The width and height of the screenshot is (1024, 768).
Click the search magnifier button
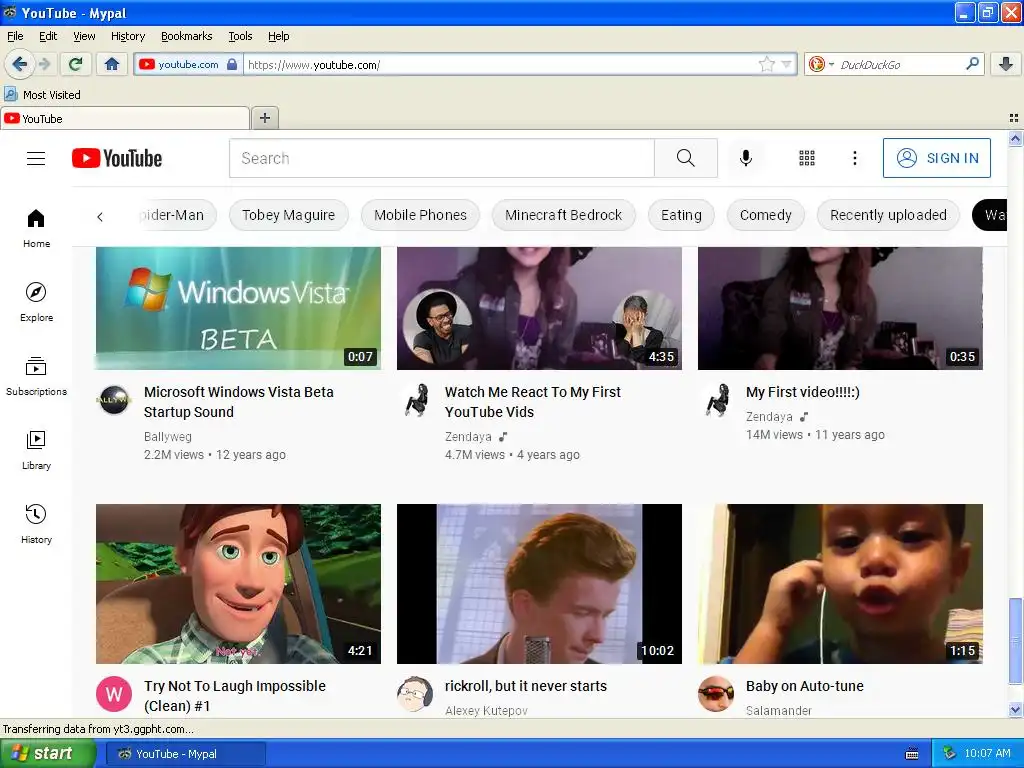point(686,158)
